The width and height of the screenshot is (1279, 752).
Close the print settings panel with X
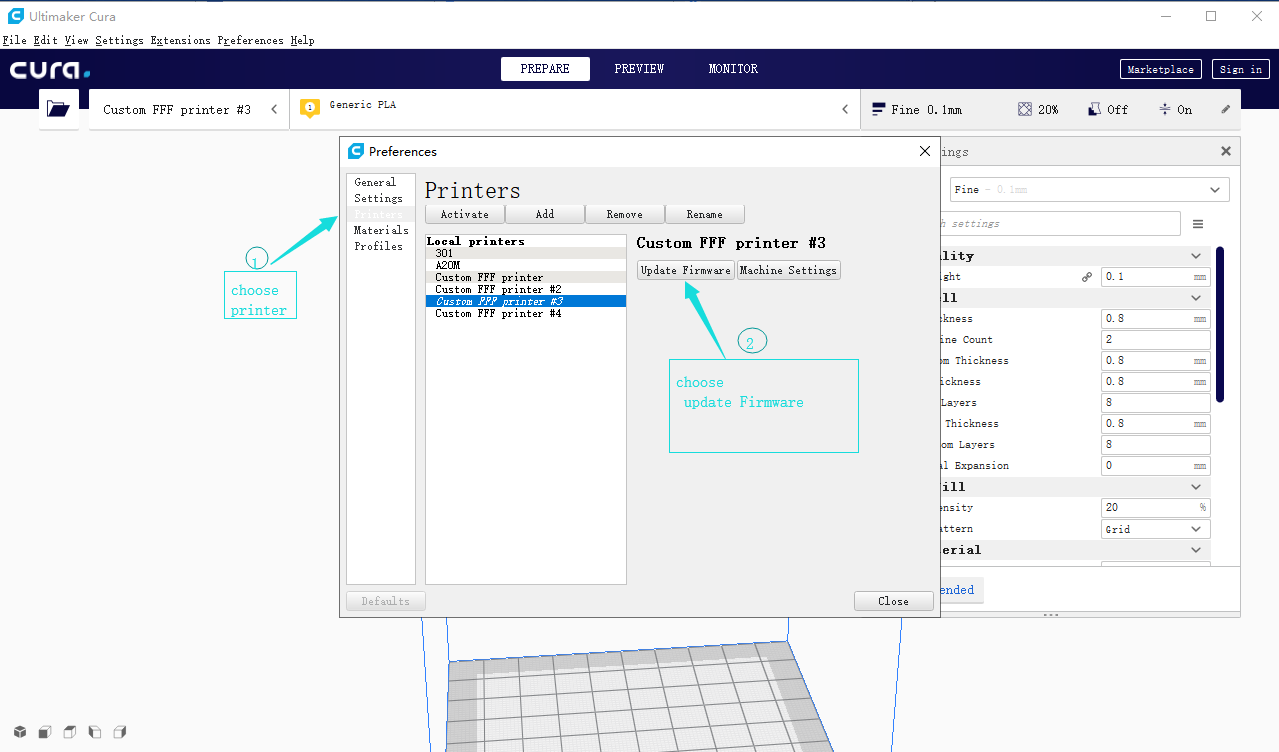pos(1225,151)
